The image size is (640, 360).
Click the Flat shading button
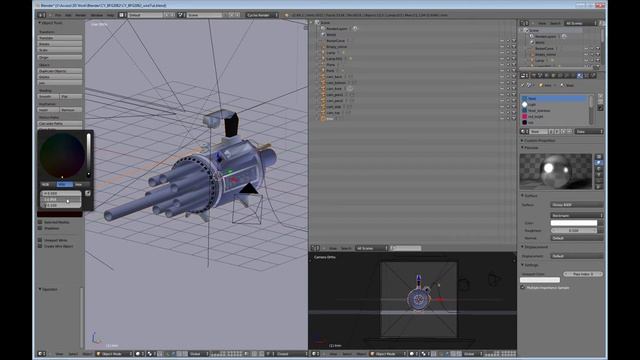click(x=71, y=97)
